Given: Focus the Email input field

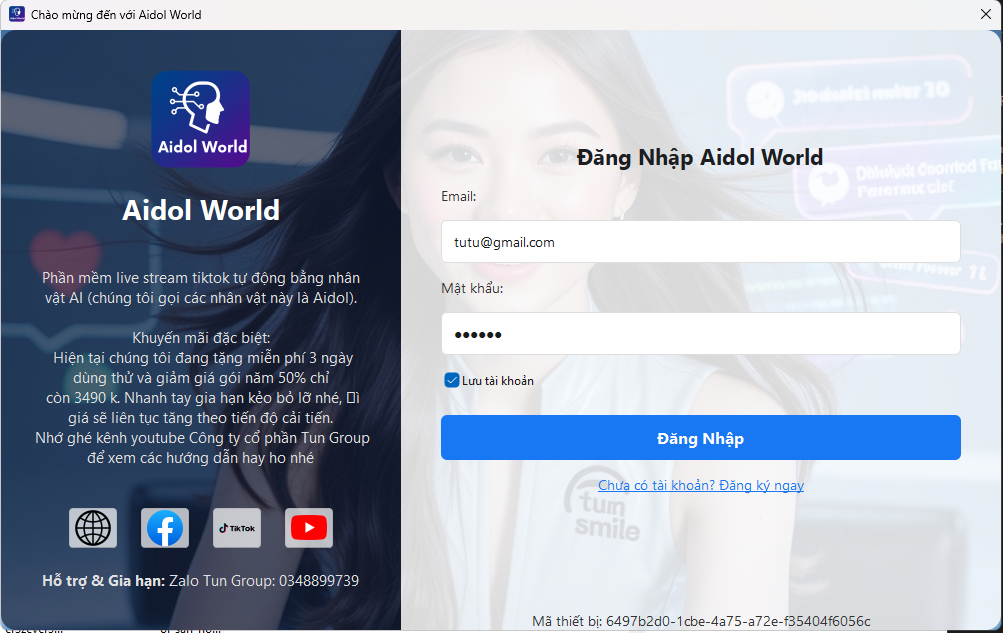Looking at the screenshot, I should point(700,242).
